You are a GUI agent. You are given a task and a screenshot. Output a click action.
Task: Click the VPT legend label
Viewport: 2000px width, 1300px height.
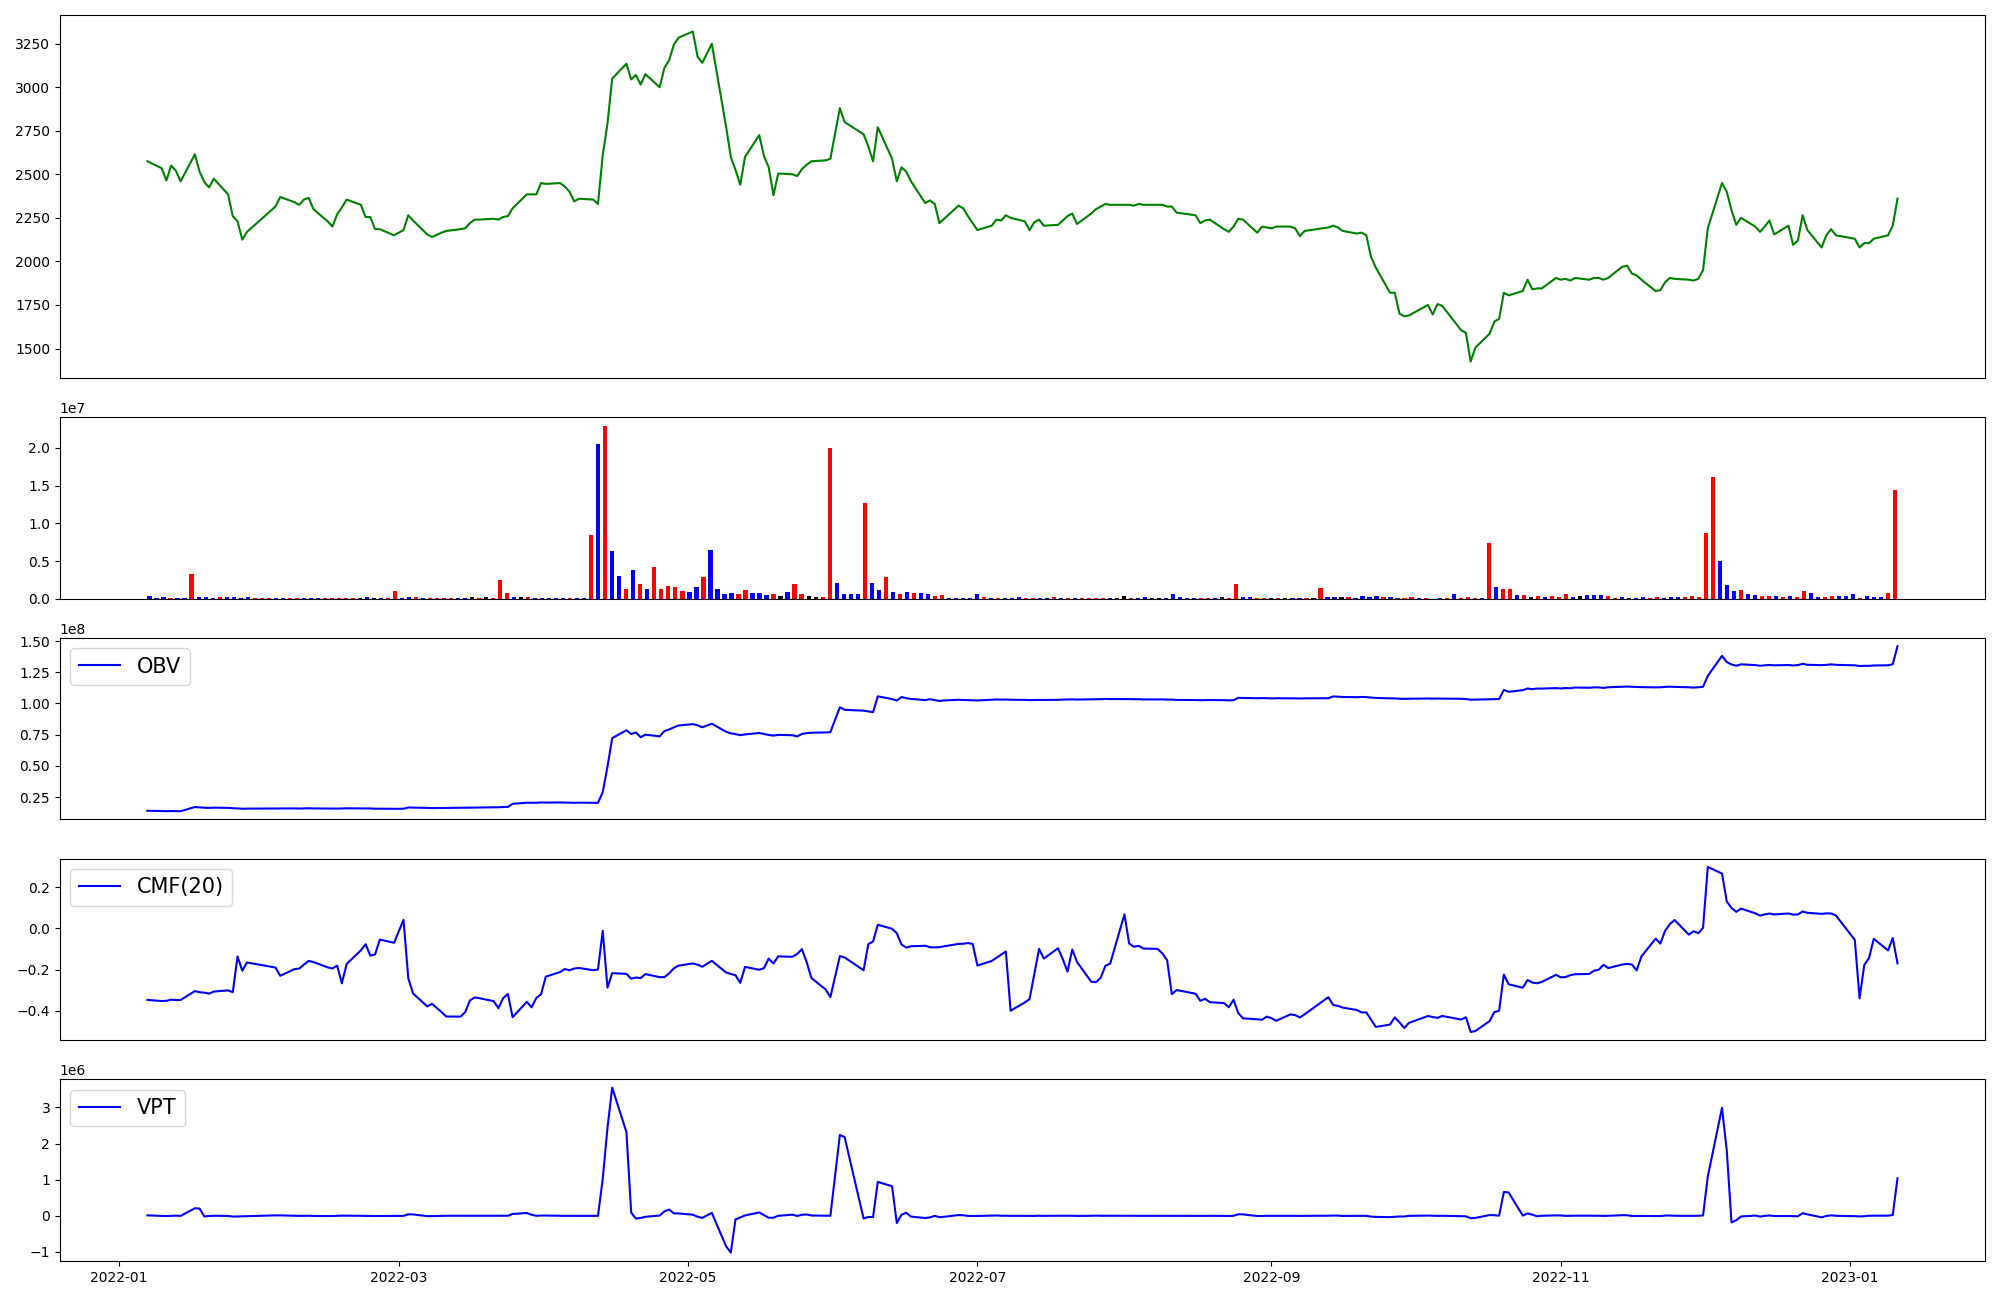pyautogui.click(x=156, y=1107)
